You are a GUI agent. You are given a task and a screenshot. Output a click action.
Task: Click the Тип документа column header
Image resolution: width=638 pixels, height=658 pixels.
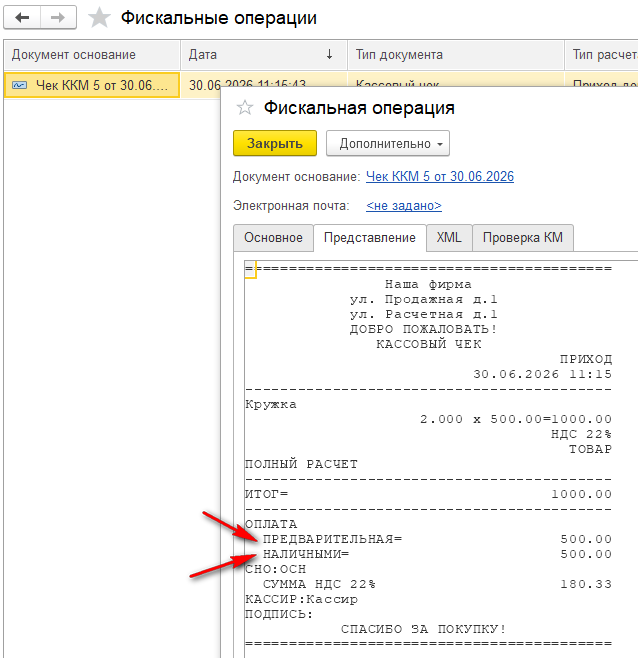coord(456,55)
